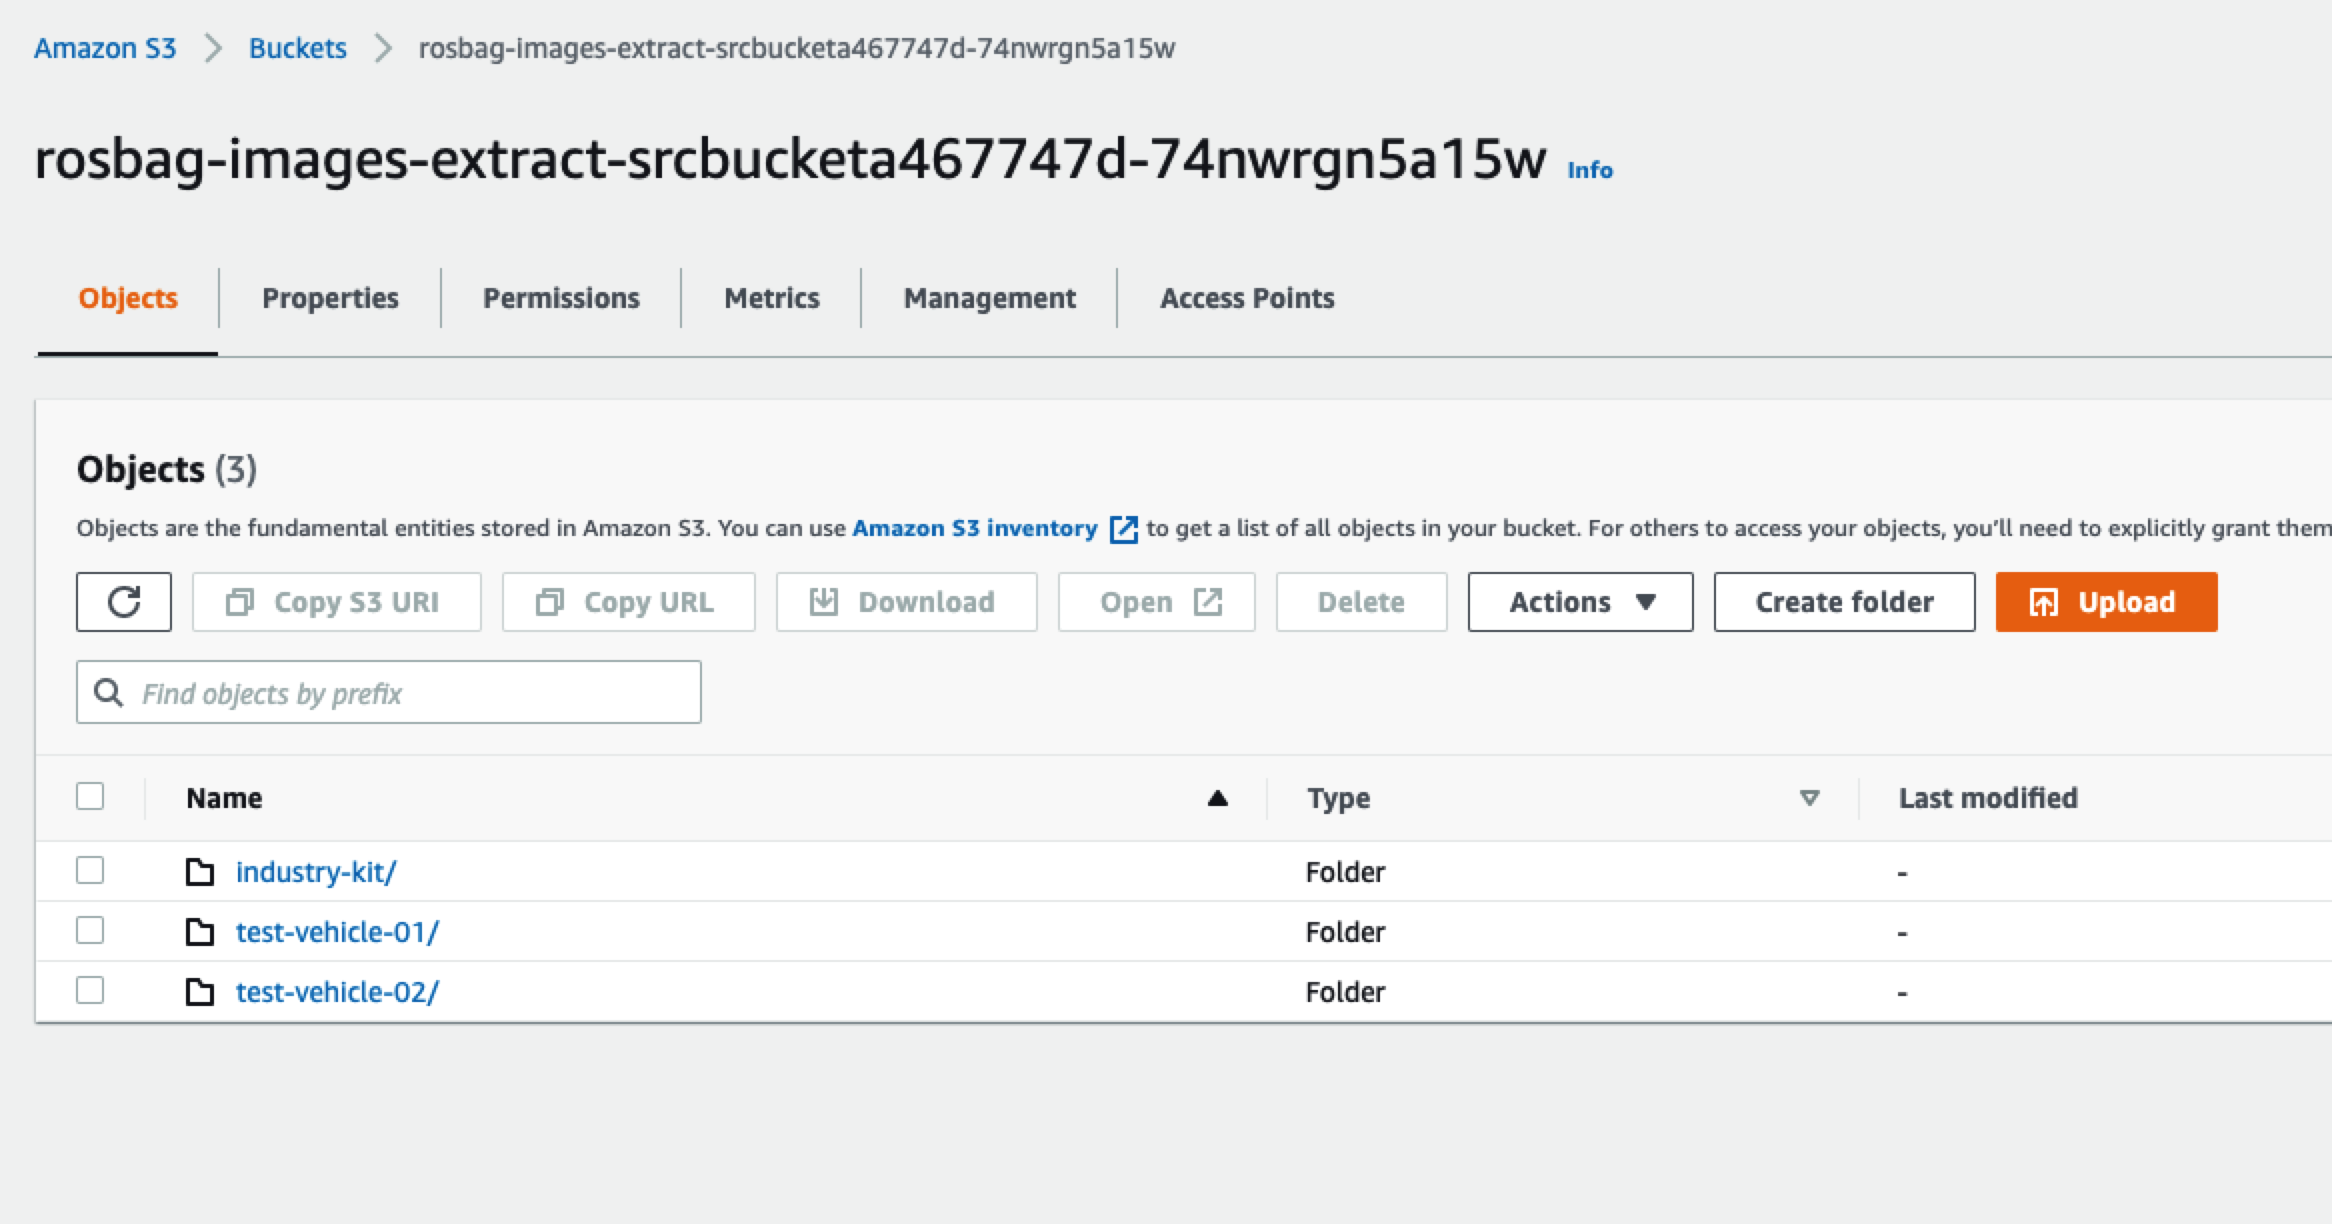Click the Create folder button
Screen dimensions: 2332x1224
tap(1845, 602)
